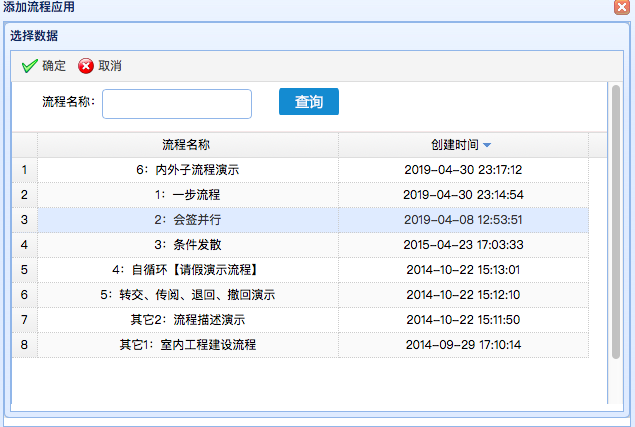The height and width of the screenshot is (427, 635).
Task: Click the 确定 label text
Action: tap(54, 66)
